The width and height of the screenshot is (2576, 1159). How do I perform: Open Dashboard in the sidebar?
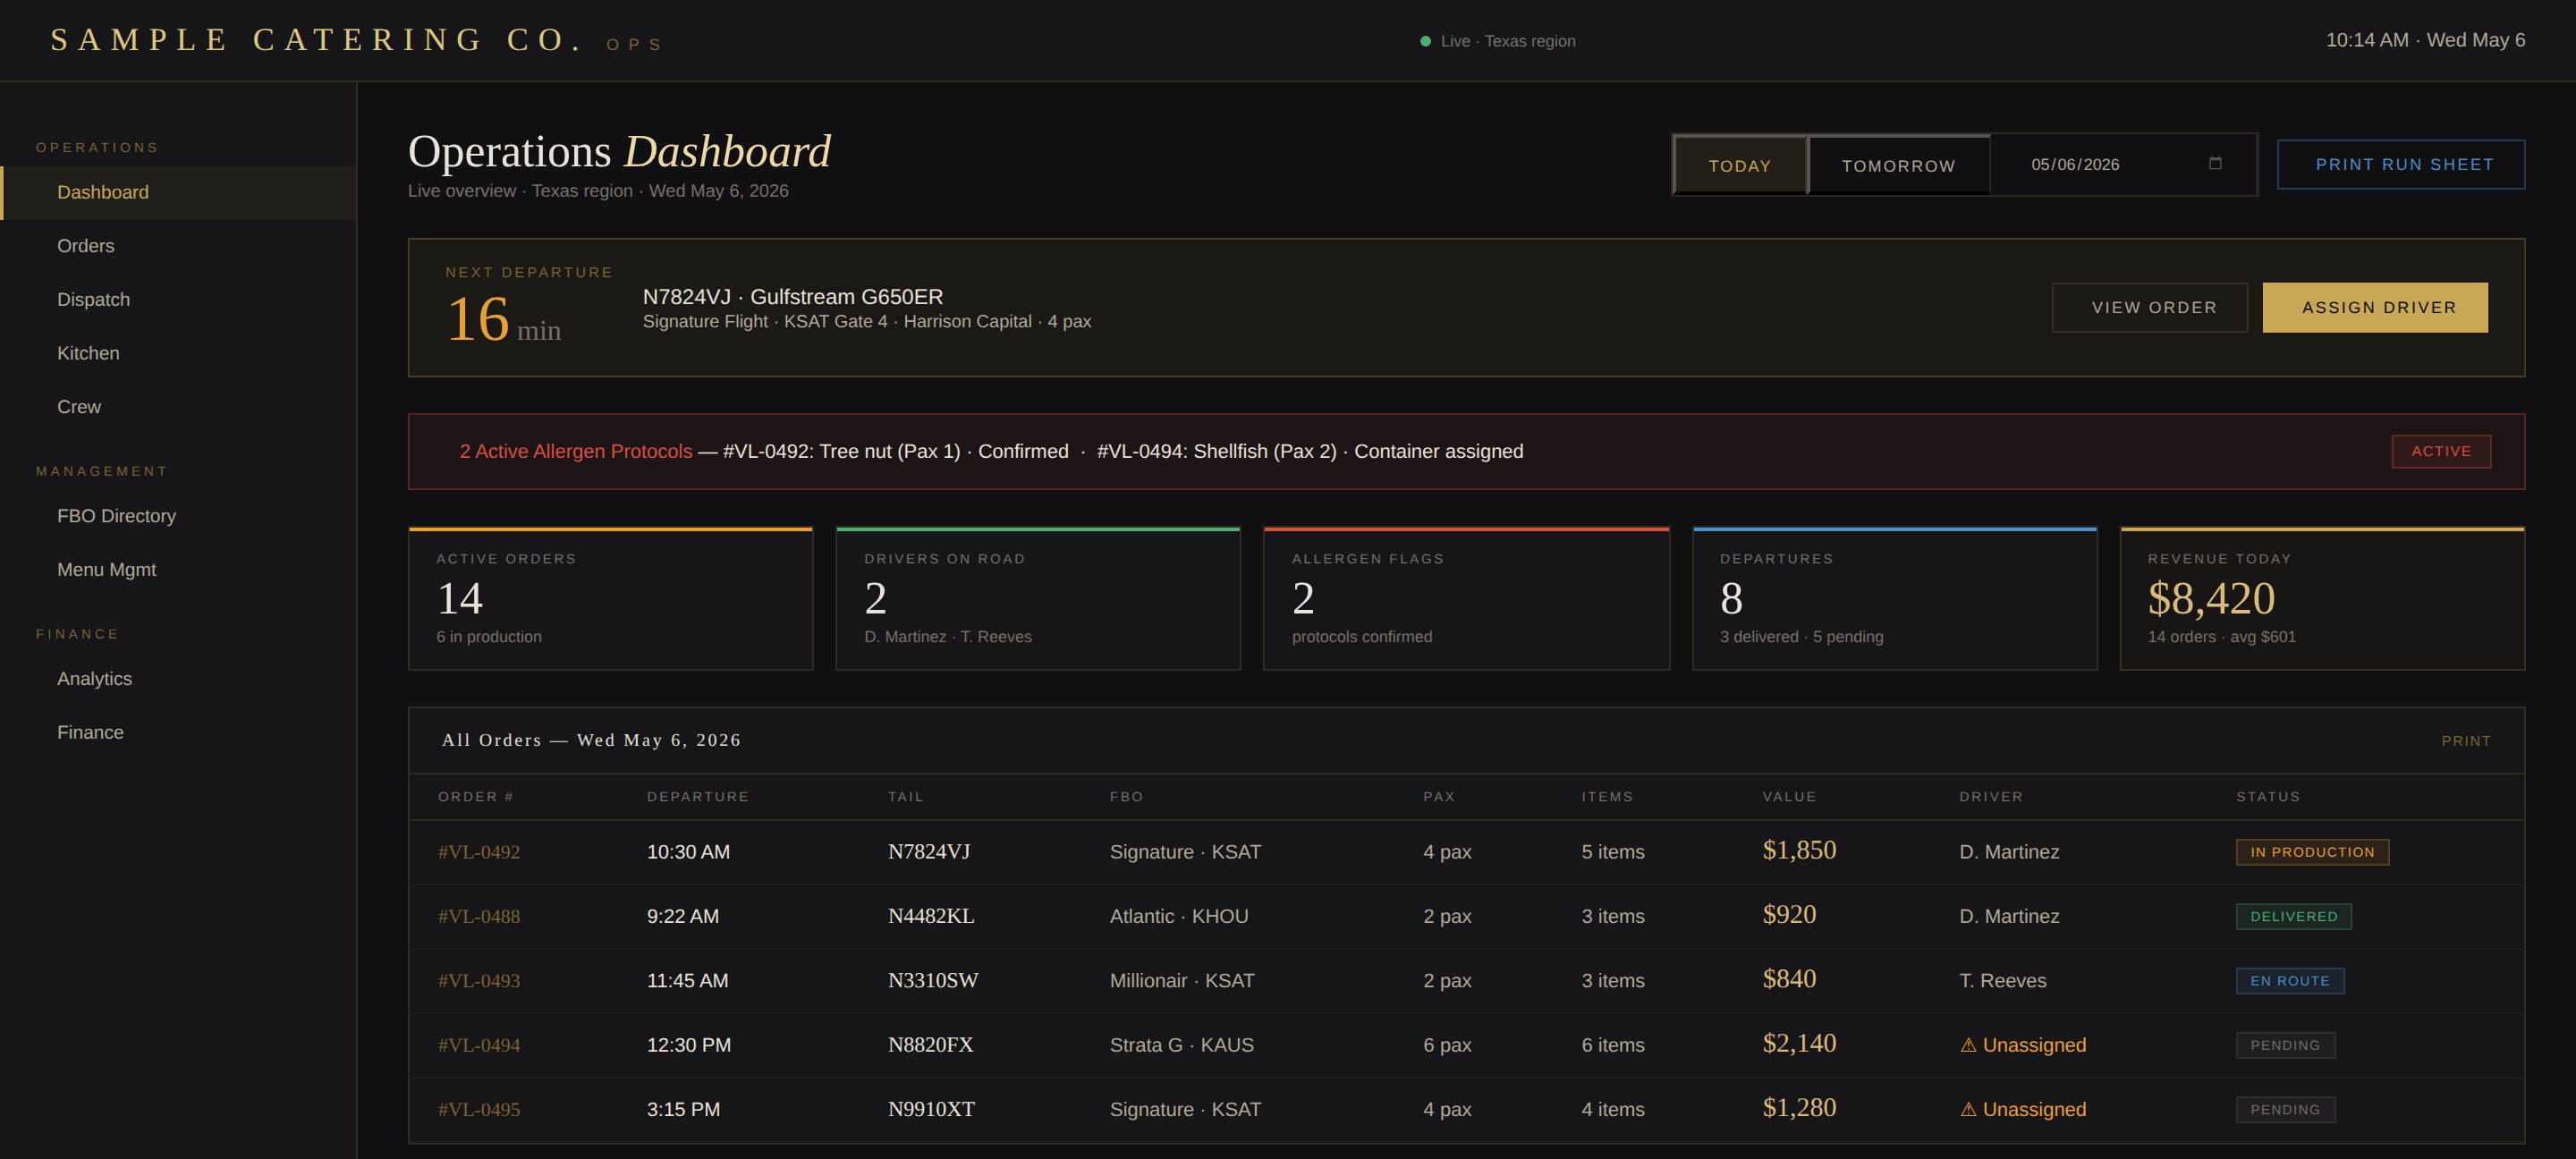pos(179,192)
